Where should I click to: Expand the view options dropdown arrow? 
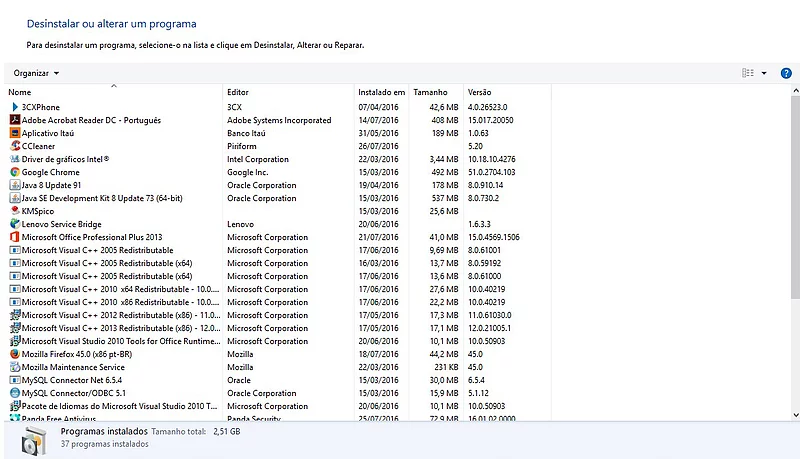(764, 73)
